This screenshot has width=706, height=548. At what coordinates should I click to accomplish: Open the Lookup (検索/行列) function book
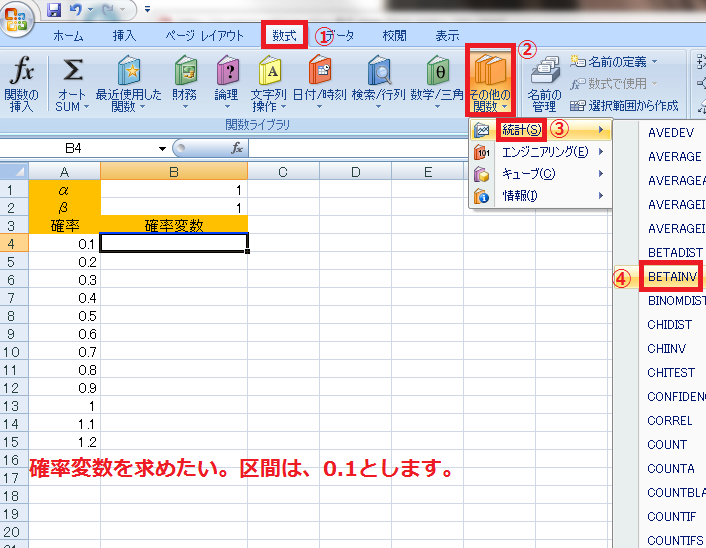(378, 83)
